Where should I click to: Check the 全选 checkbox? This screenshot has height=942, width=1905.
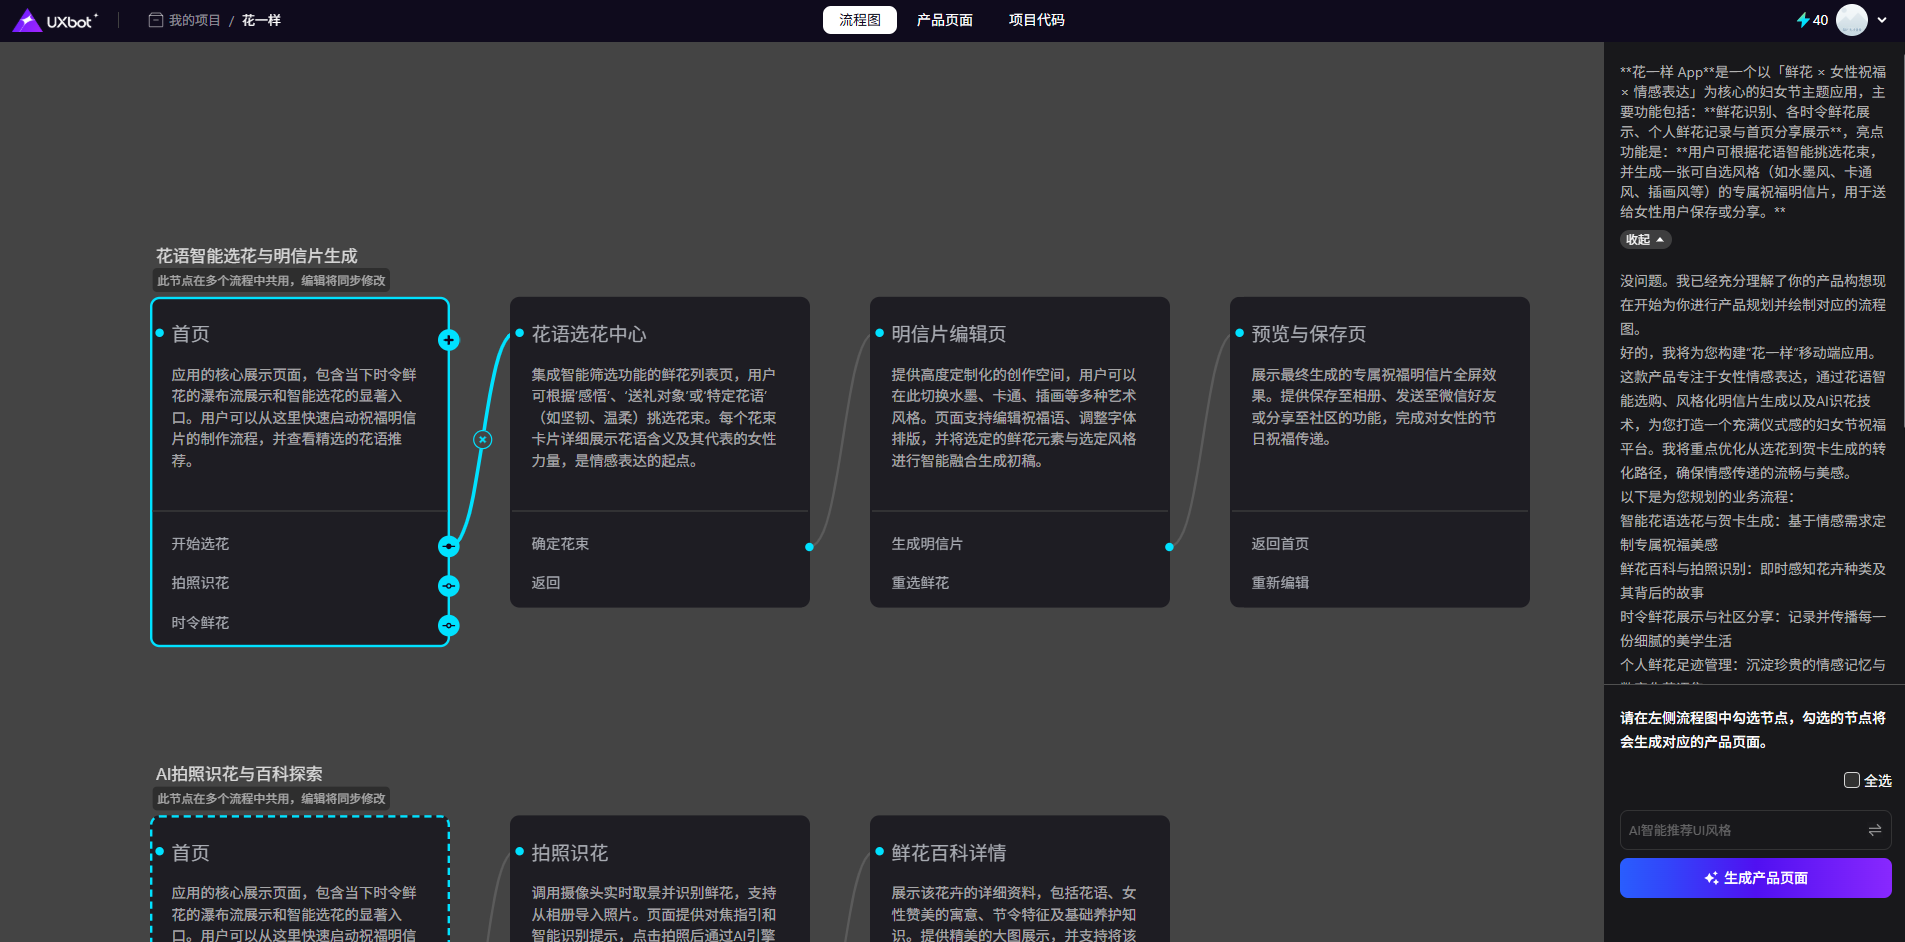pyautogui.click(x=1852, y=780)
